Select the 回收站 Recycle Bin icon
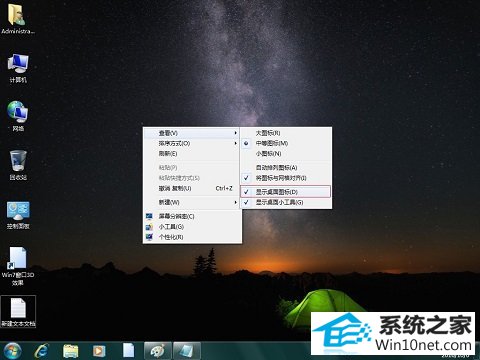The width and height of the screenshot is (480, 360). point(18,165)
